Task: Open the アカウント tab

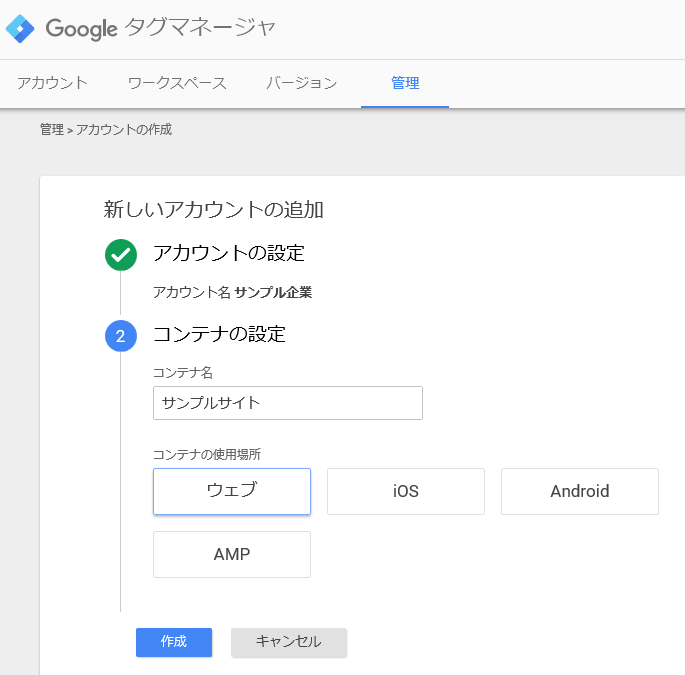Action: (52, 83)
